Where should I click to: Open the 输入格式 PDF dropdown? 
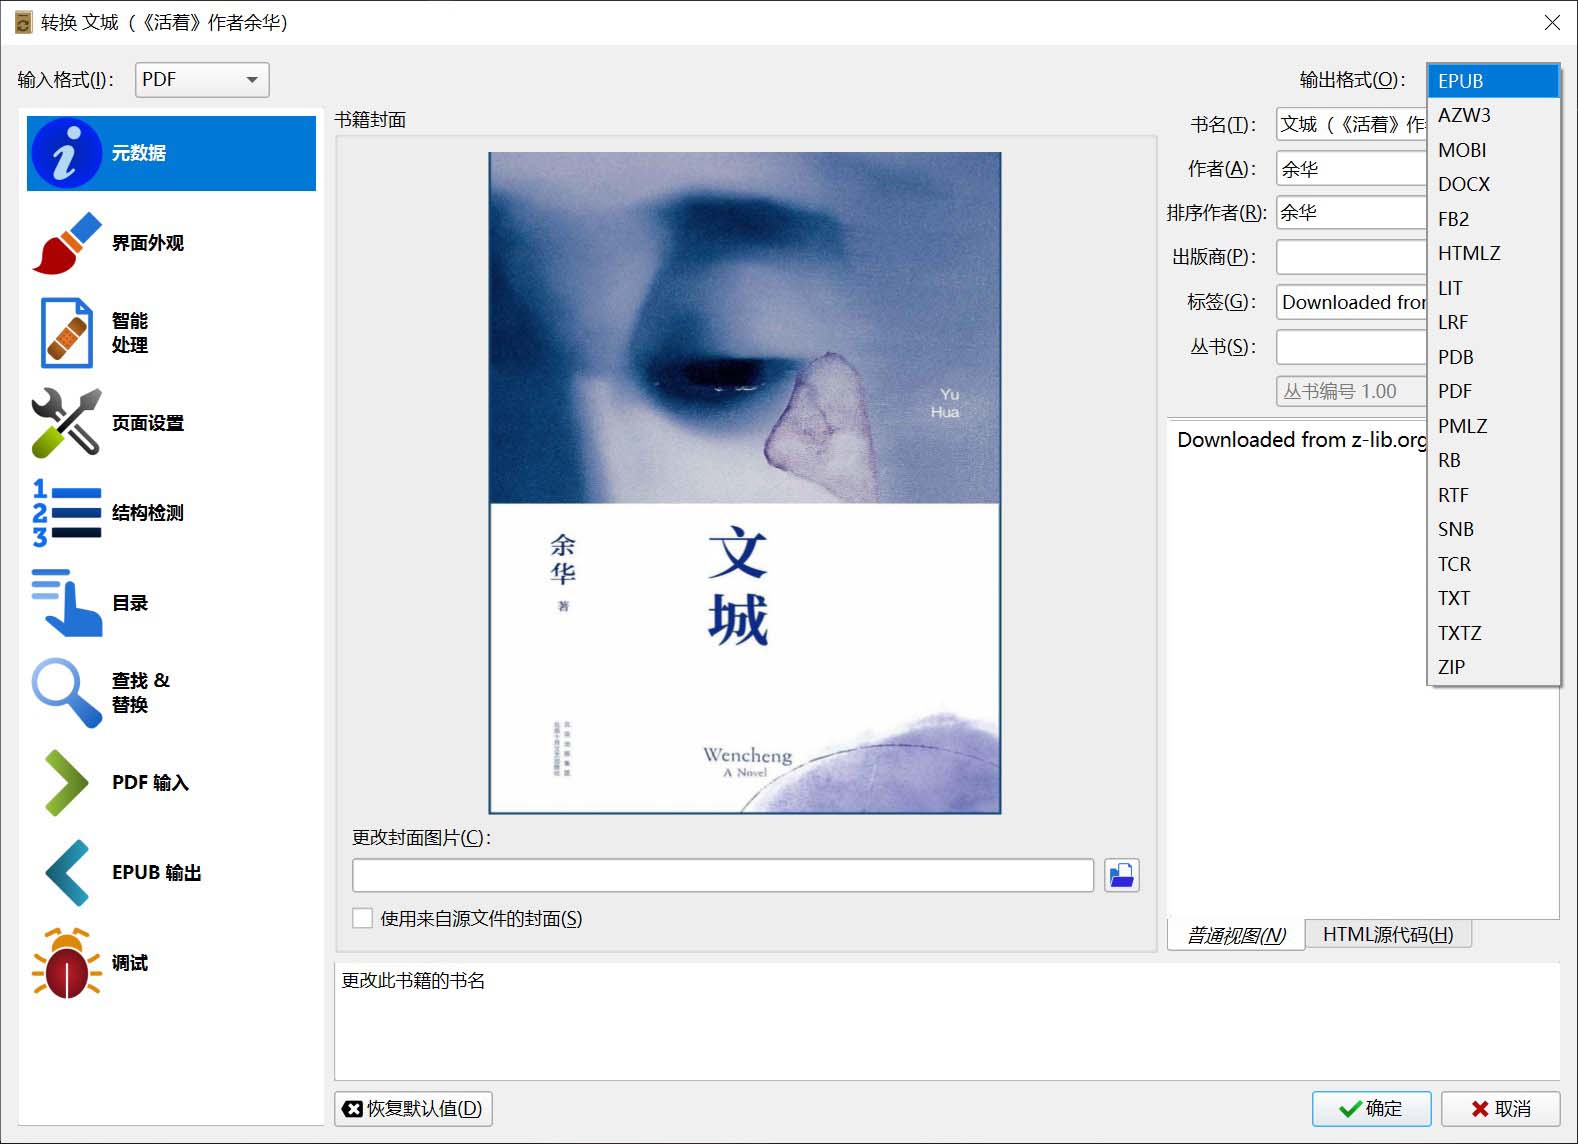coord(202,80)
